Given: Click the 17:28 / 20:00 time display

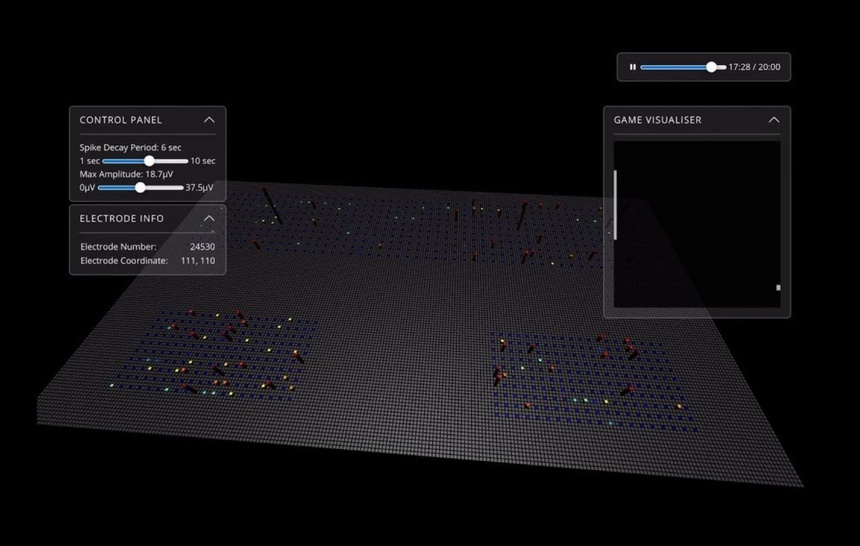Looking at the screenshot, I should coord(755,68).
